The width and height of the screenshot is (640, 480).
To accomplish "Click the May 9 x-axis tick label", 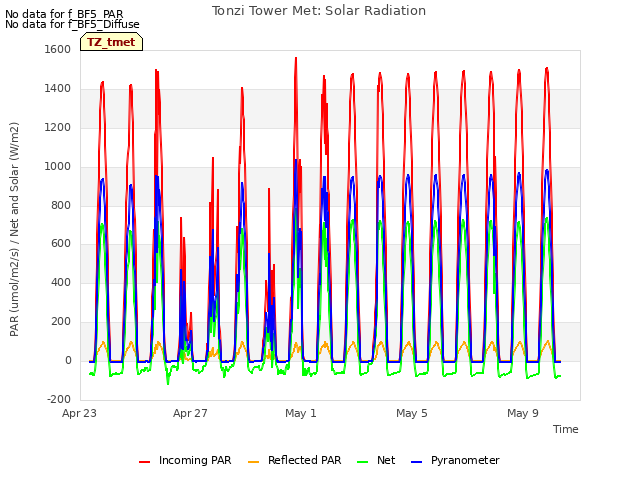I will [523, 413].
